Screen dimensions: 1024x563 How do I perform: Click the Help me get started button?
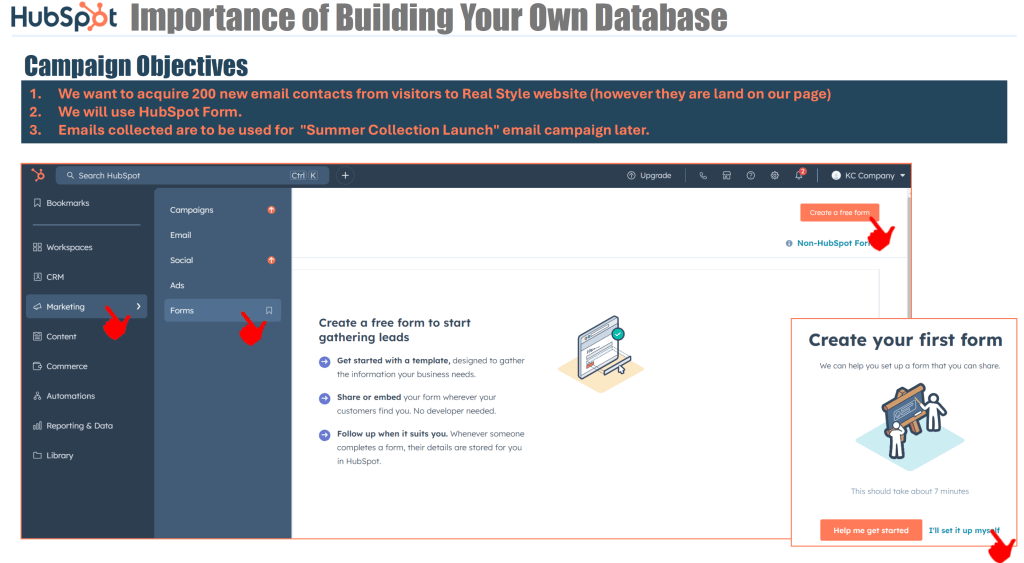point(856,530)
